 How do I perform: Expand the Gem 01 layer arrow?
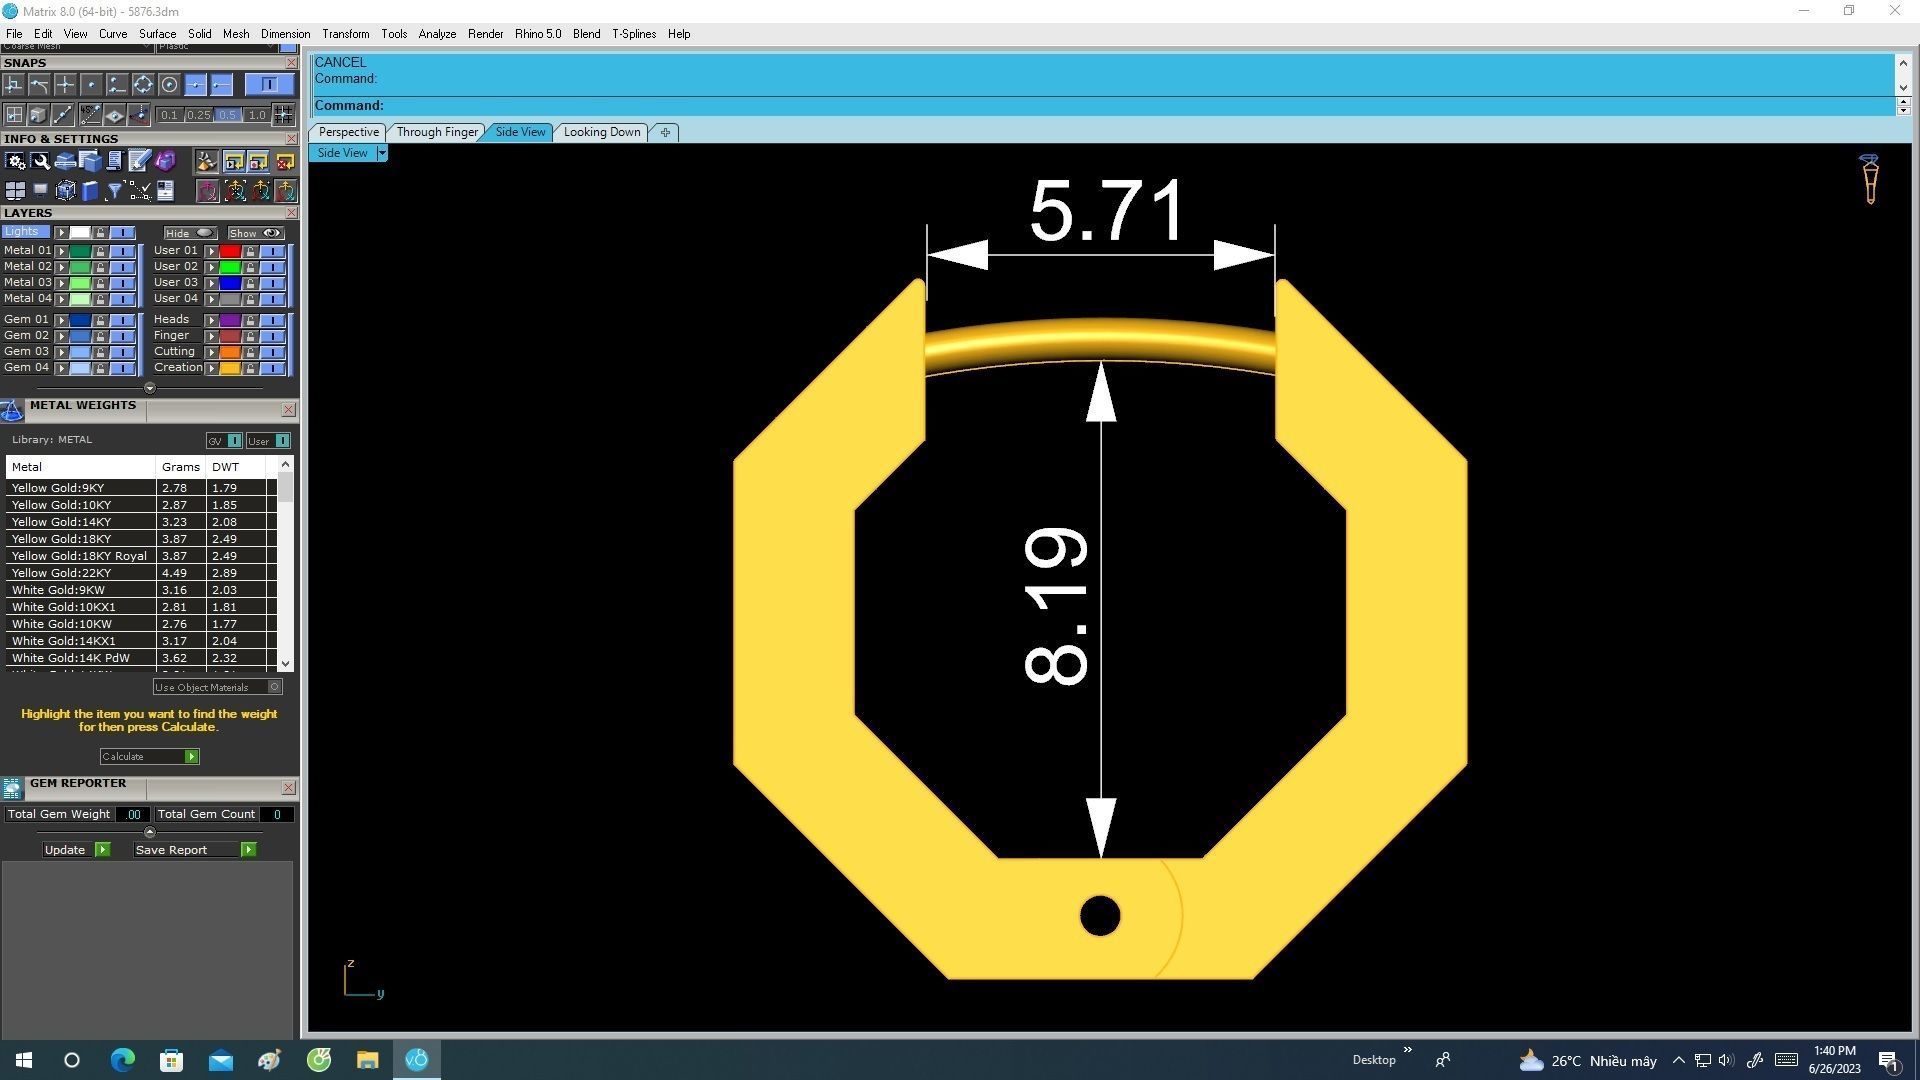coord(62,320)
